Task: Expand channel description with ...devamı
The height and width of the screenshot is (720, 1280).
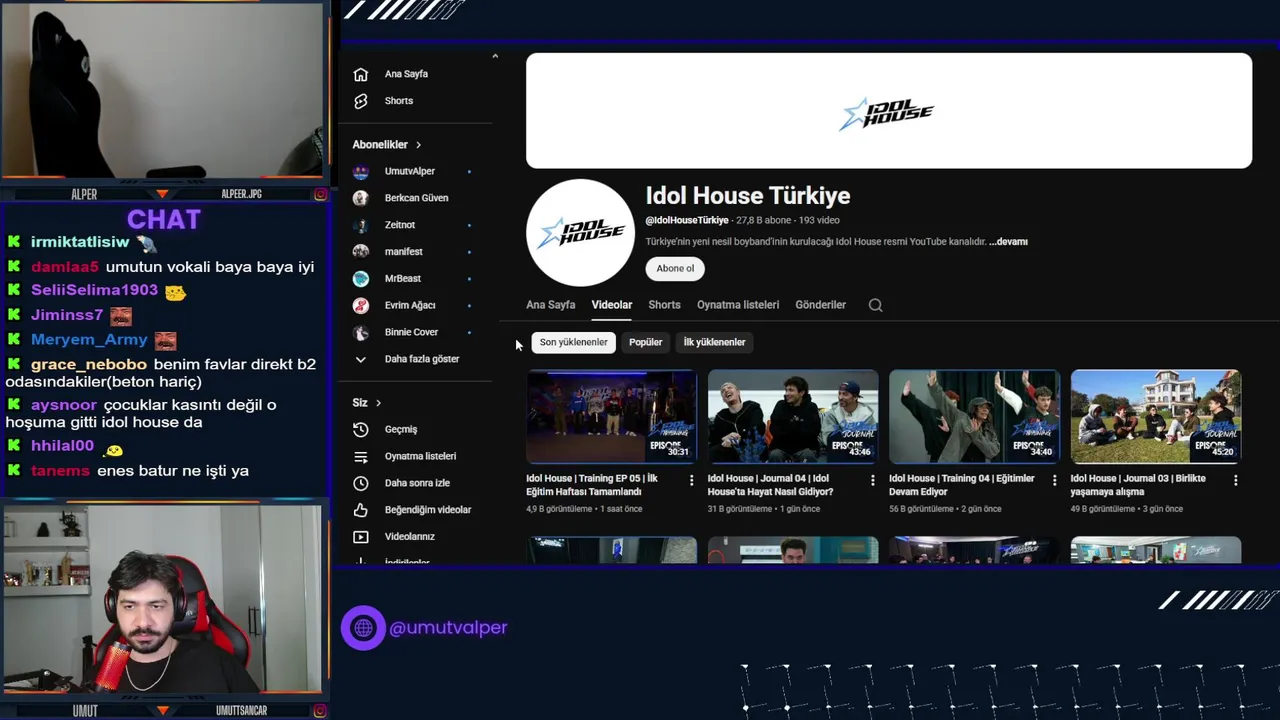Action: coord(1008,242)
